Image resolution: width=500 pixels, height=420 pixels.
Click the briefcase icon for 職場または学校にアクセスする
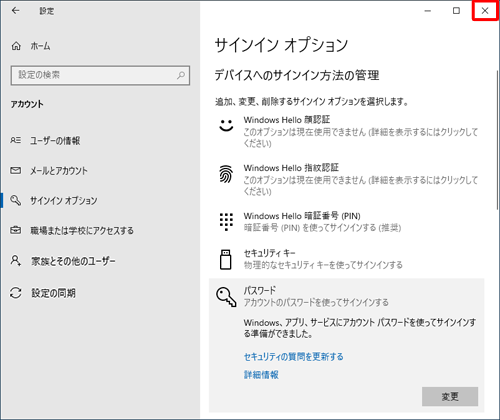click(15, 230)
